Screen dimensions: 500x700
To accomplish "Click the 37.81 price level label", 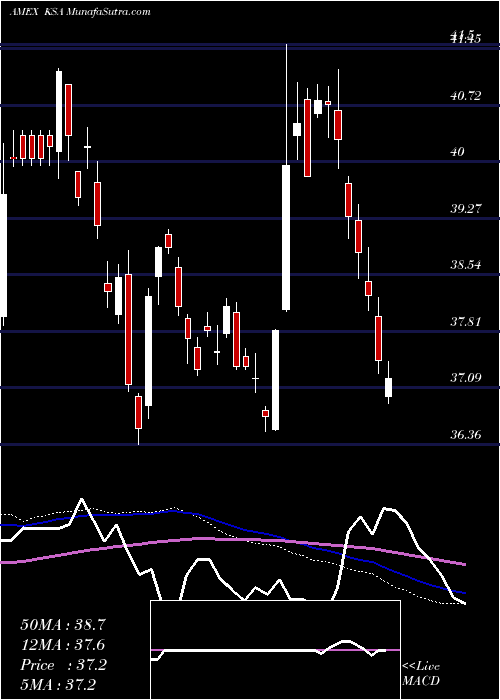I will pos(466,321).
